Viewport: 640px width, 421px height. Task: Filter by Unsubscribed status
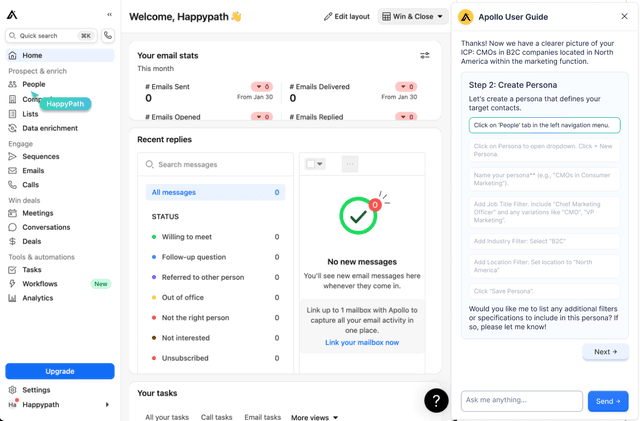pos(215,358)
